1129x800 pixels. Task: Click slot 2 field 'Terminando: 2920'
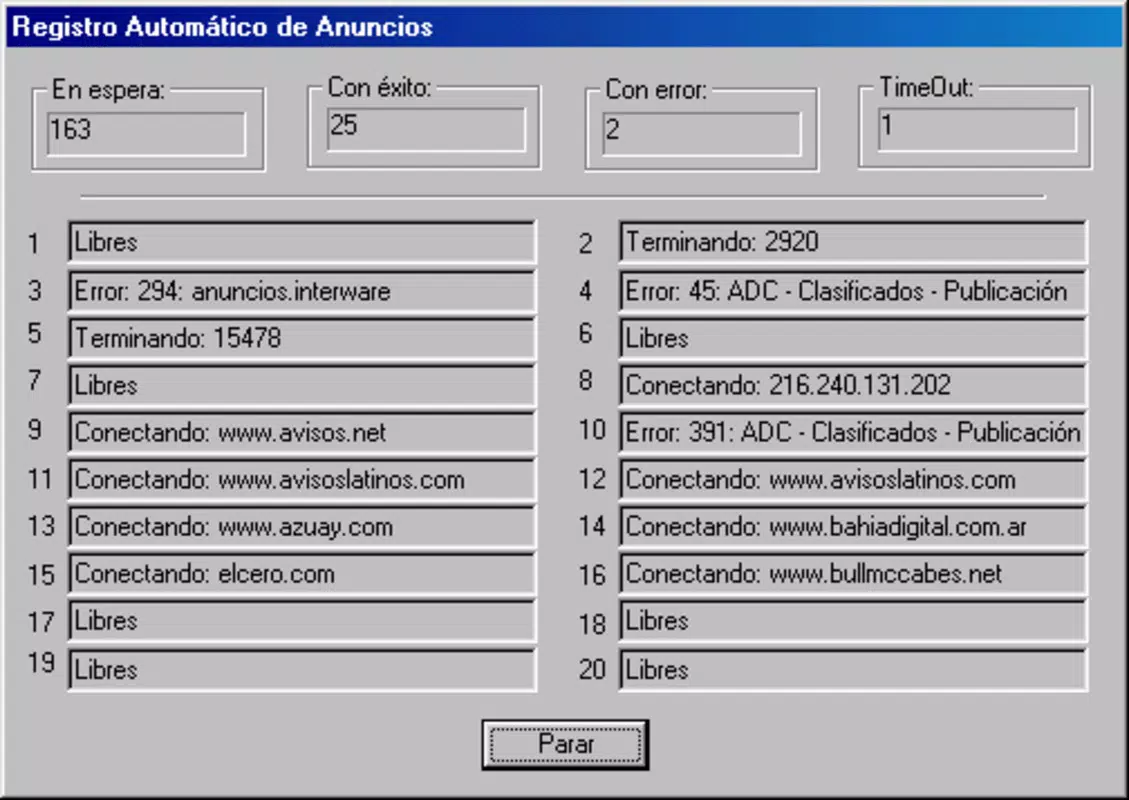tap(853, 242)
